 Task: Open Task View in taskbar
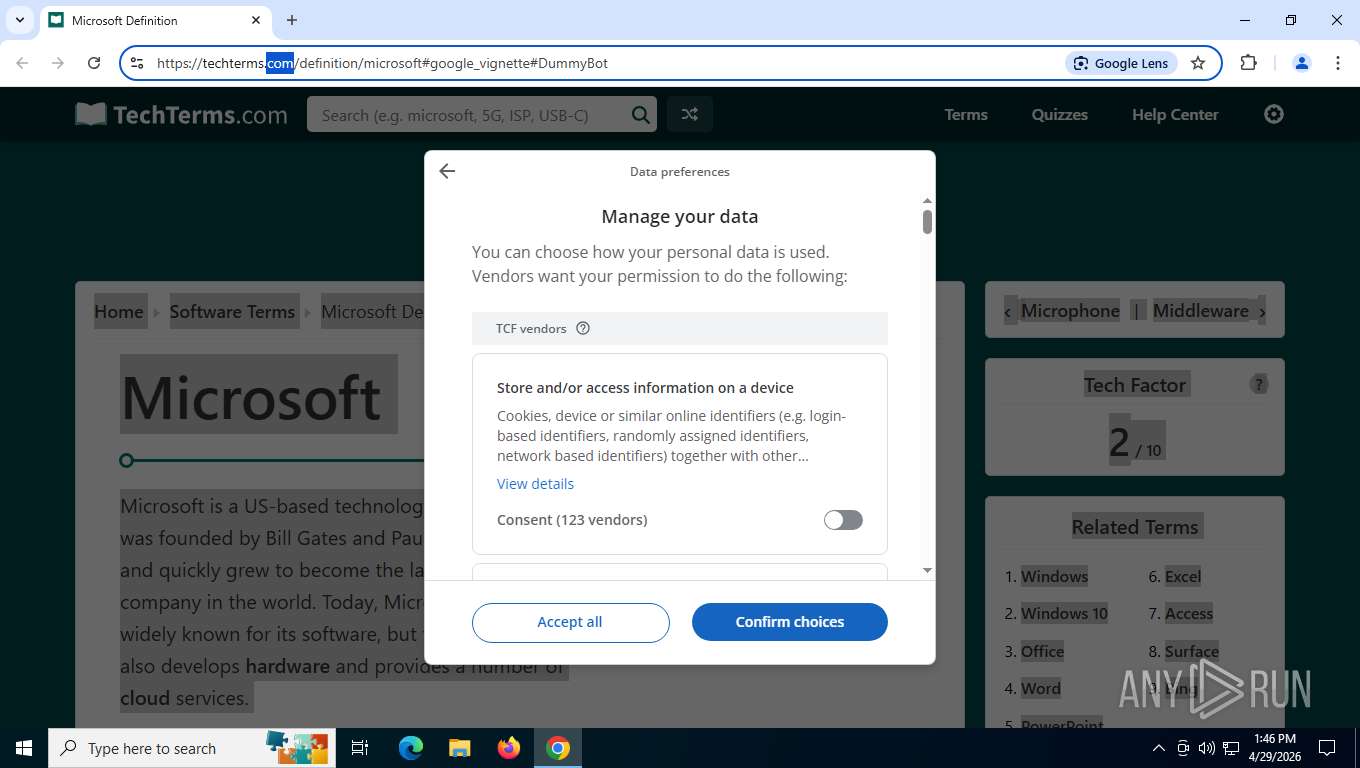coord(361,748)
